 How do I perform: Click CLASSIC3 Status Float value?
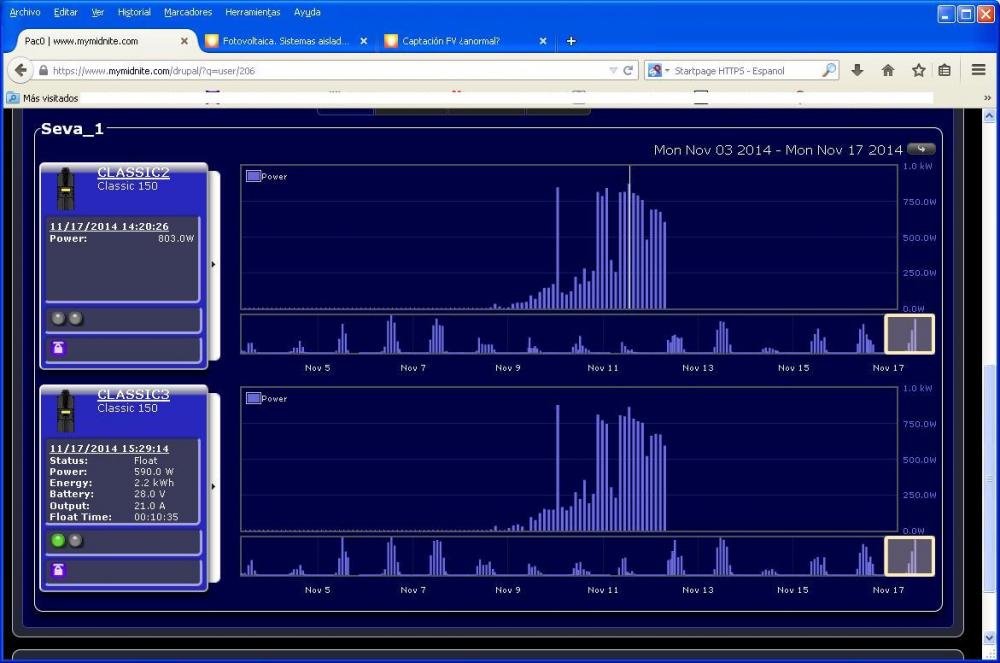(x=145, y=460)
